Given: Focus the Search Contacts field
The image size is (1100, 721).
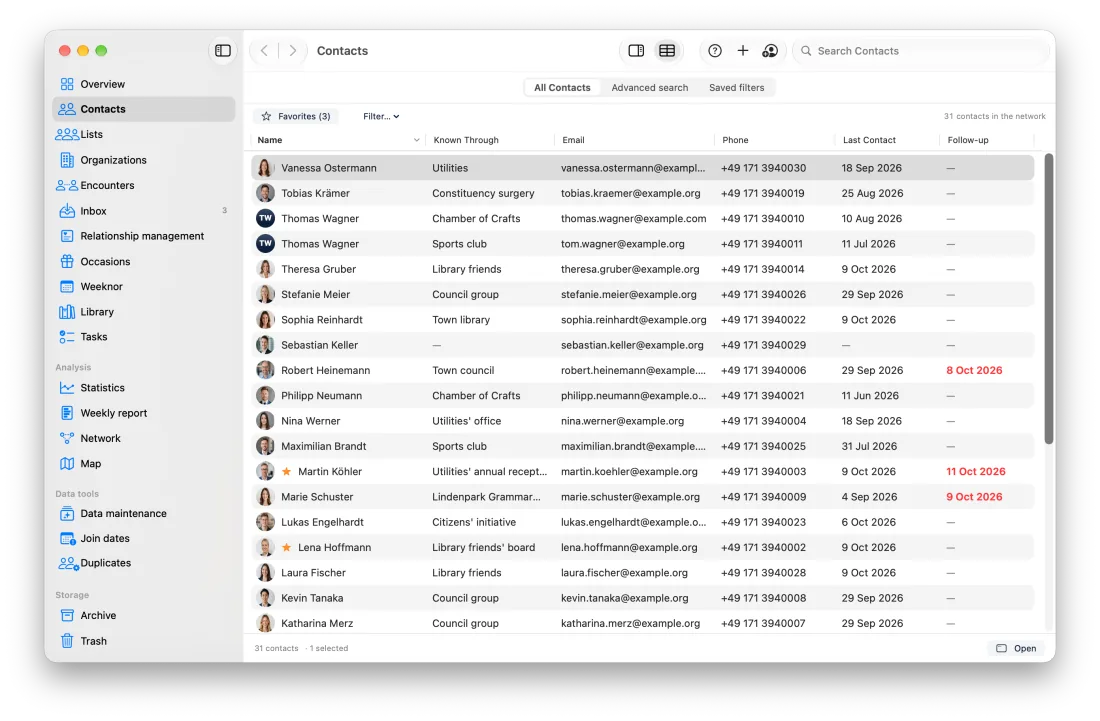Looking at the screenshot, I should point(923,50).
